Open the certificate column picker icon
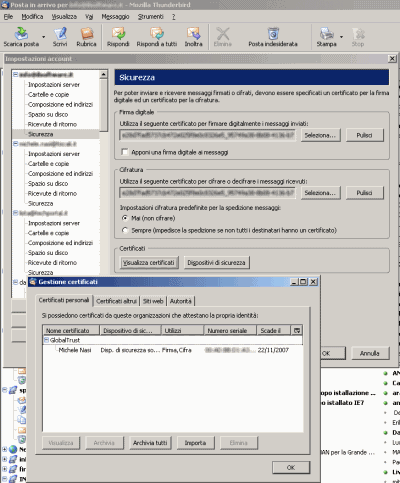 point(297,330)
